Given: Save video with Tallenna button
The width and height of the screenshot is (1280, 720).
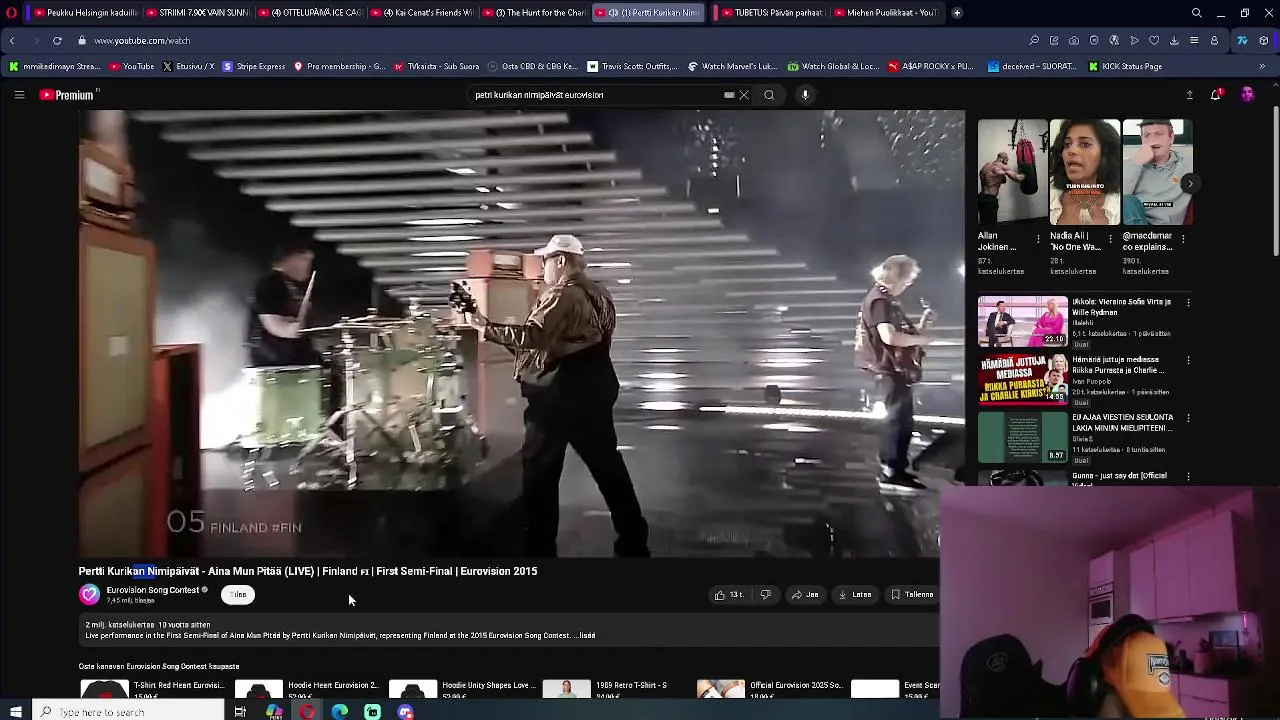Looking at the screenshot, I should pos(913,595).
